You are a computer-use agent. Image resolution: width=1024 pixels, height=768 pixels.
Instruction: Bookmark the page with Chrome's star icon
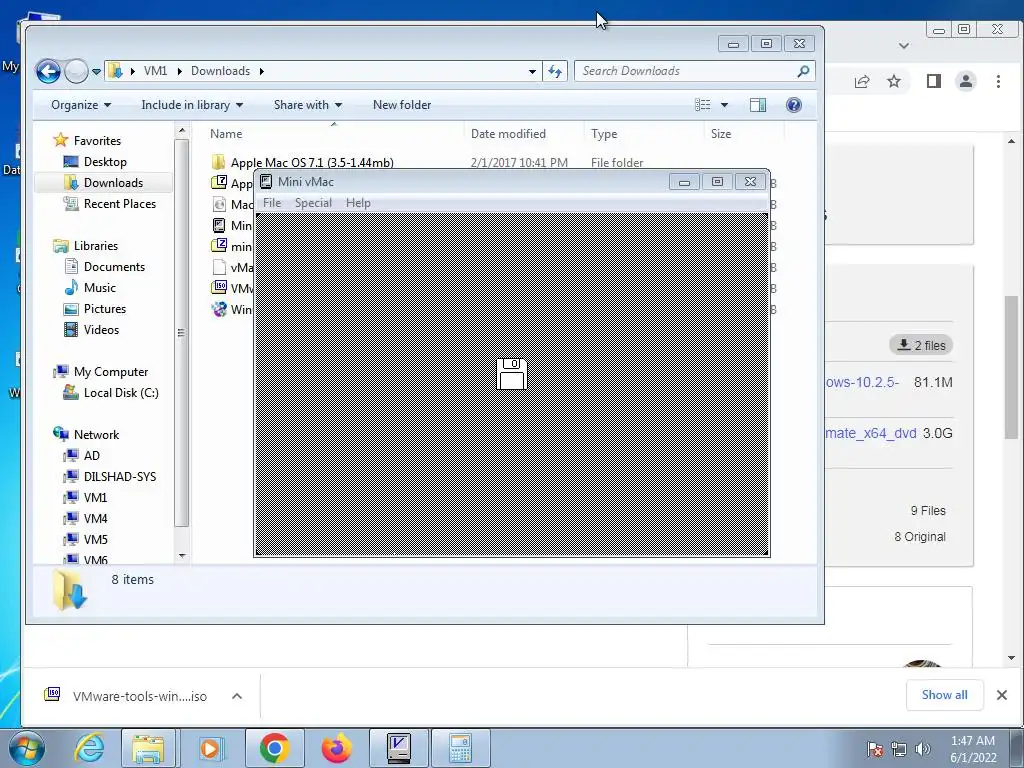(x=894, y=81)
